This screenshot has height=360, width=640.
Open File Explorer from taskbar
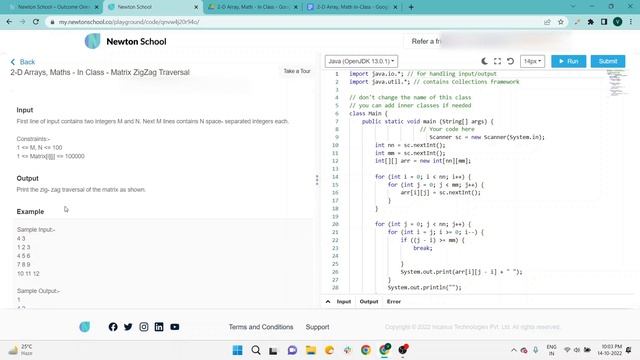[311, 350]
